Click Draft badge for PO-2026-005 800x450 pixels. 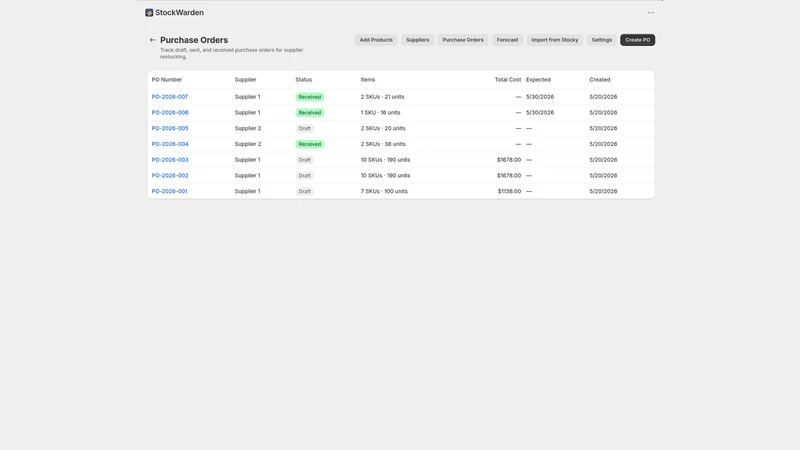pos(305,129)
